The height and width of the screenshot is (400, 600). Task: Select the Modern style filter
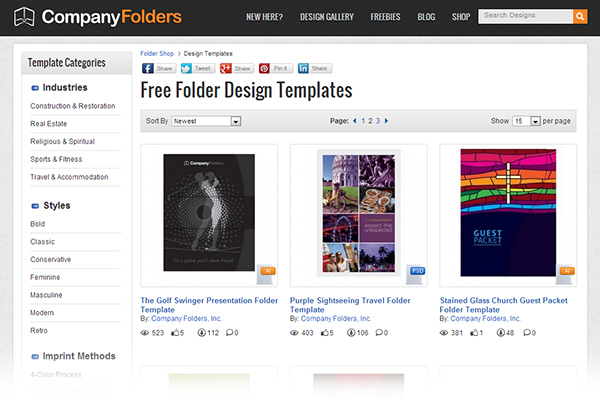click(42, 313)
